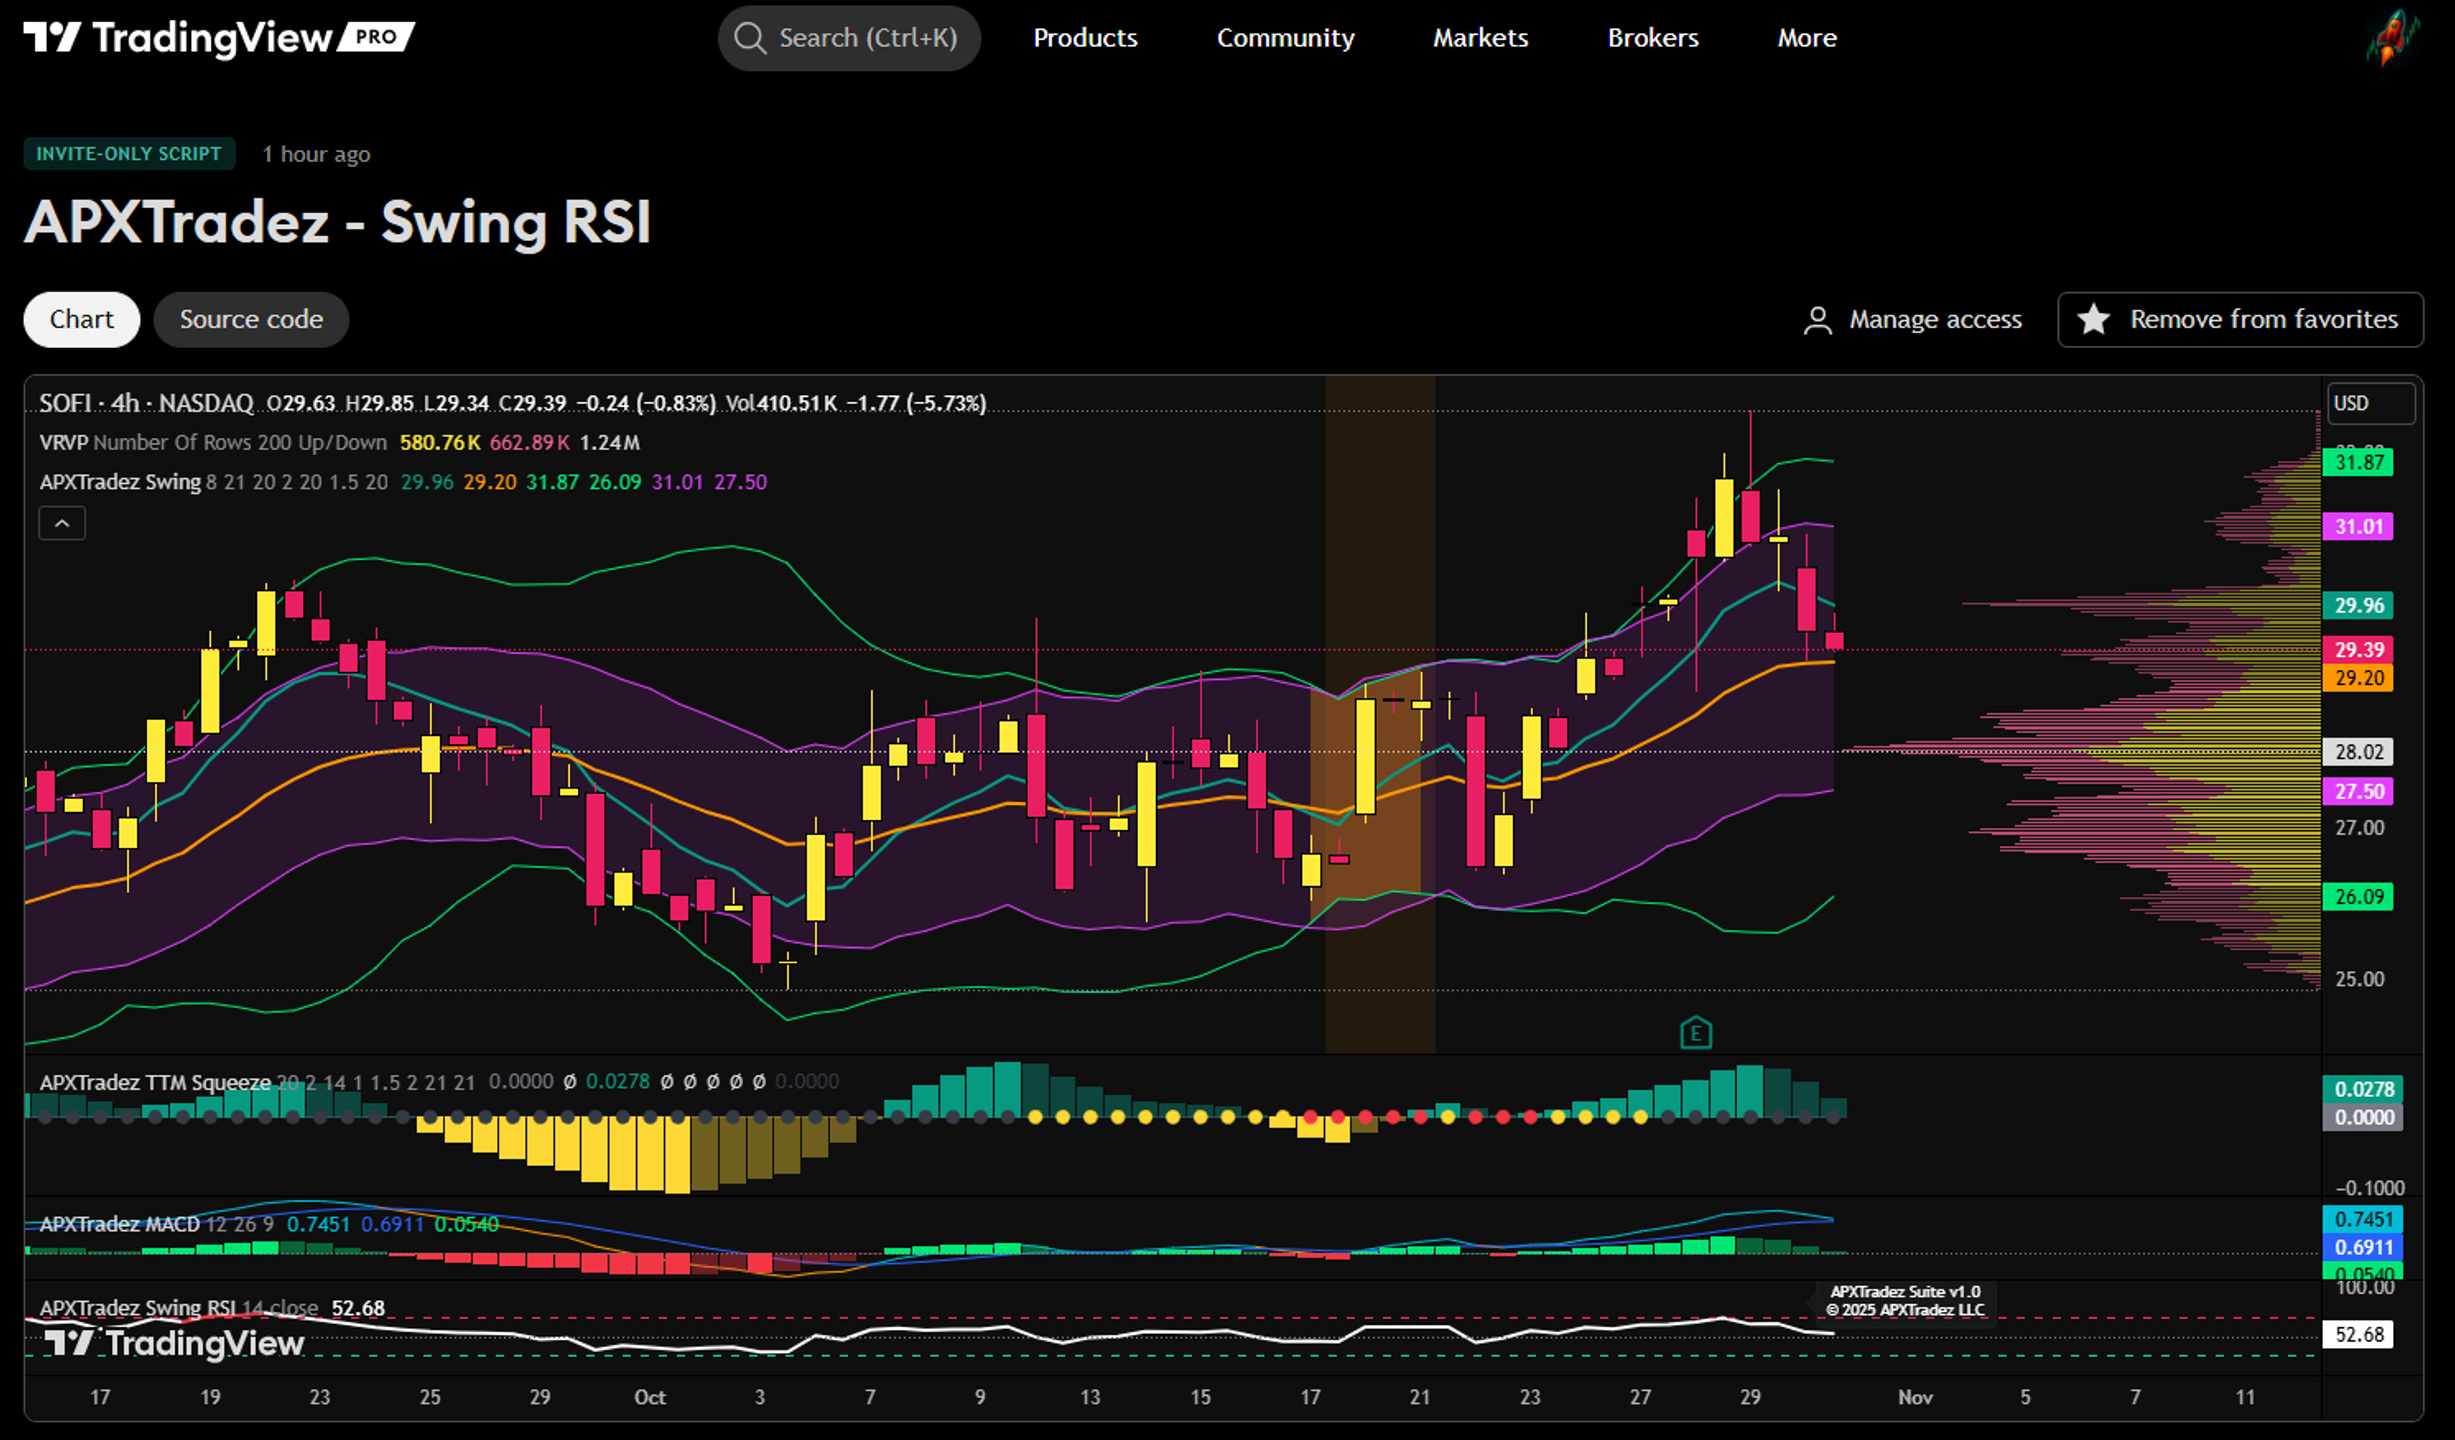Switch to the Source code tab
The image size is (2455, 1440).
[x=251, y=319]
